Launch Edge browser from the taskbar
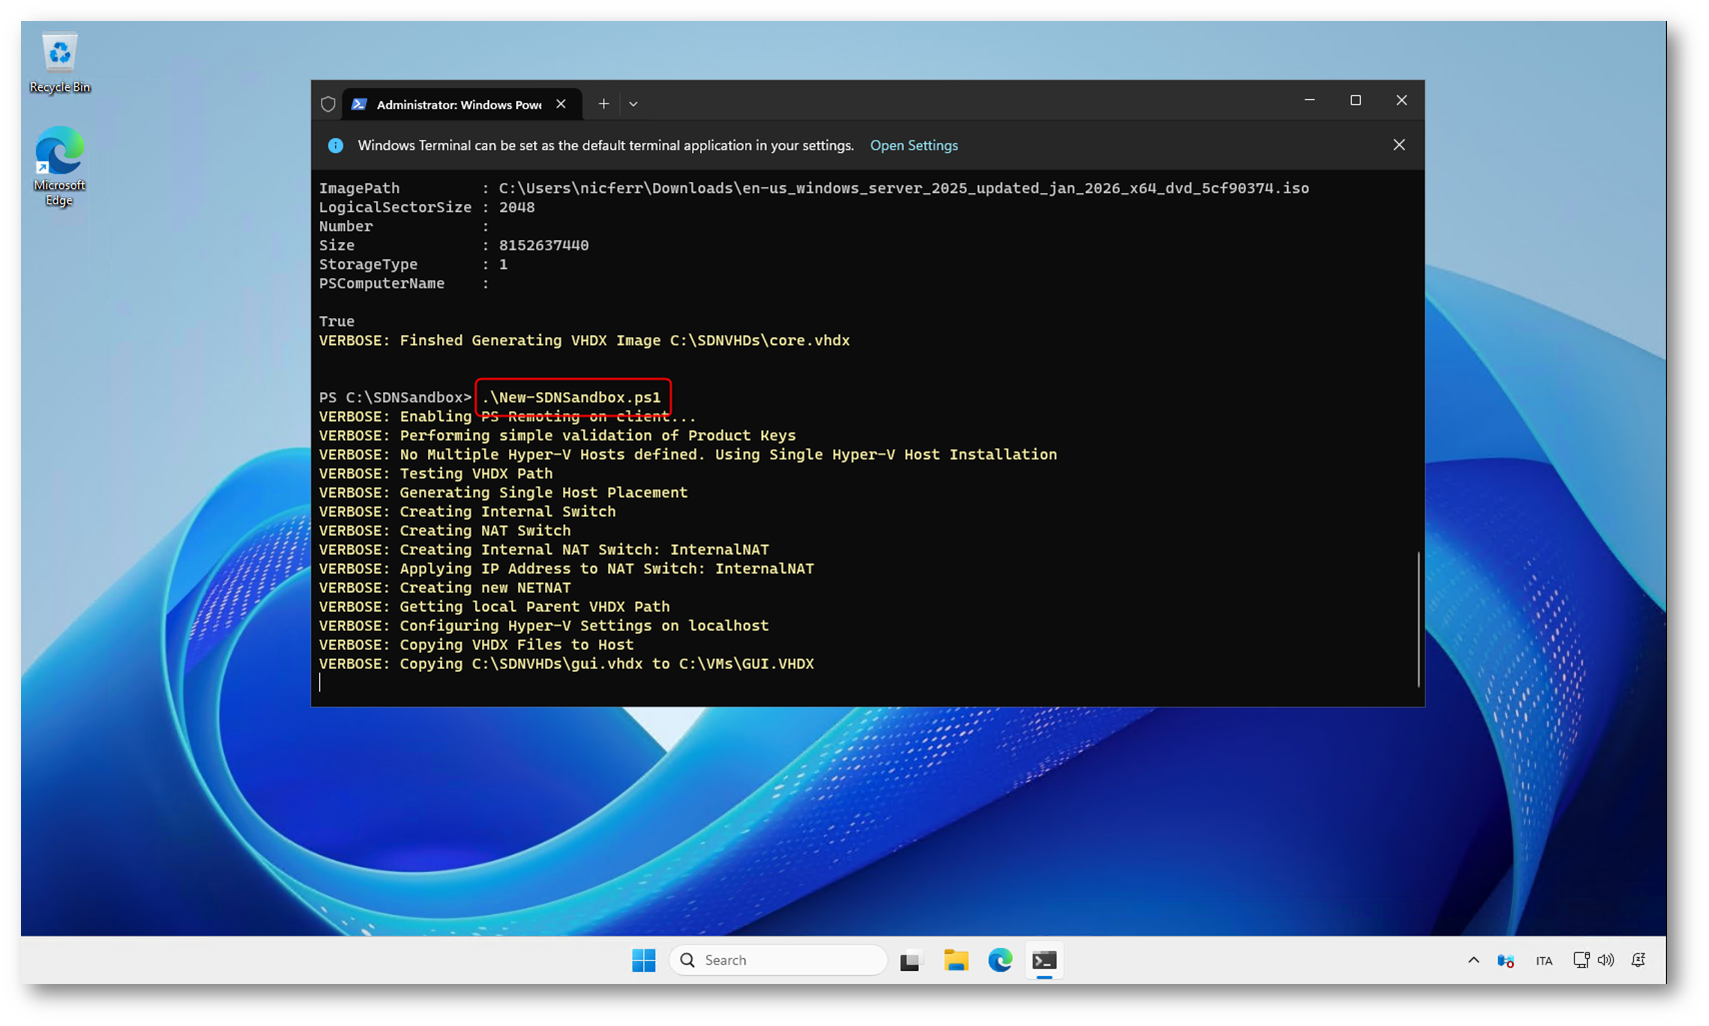The height and width of the screenshot is (1026, 1709). click(1000, 960)
